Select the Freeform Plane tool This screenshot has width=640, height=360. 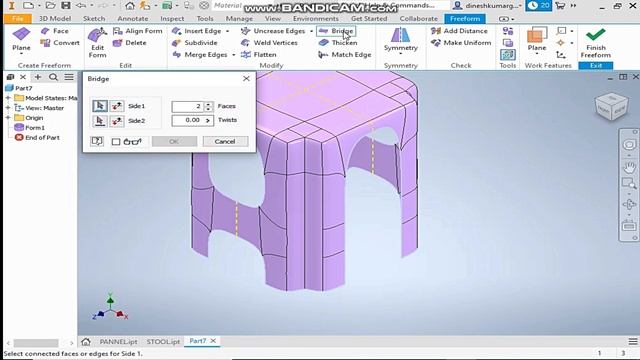point(21,40)
